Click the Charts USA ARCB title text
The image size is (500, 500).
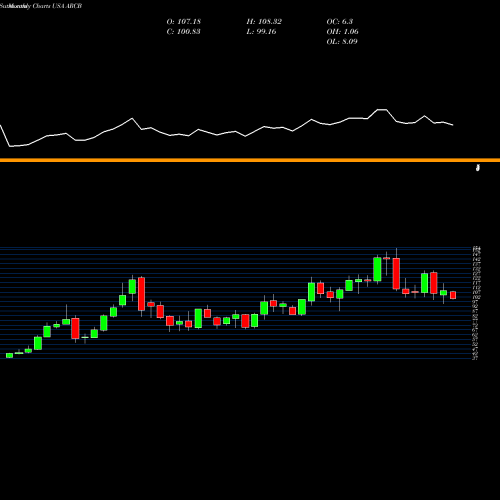click(x=57, y=6)
